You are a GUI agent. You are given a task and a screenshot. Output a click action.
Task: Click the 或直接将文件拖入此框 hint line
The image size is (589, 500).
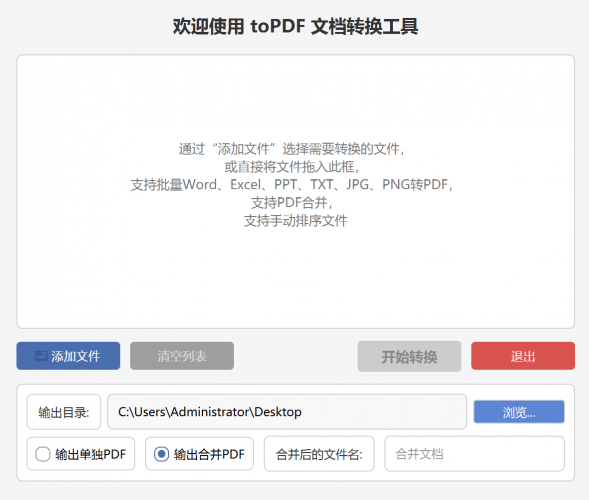(x=292, y=167)
